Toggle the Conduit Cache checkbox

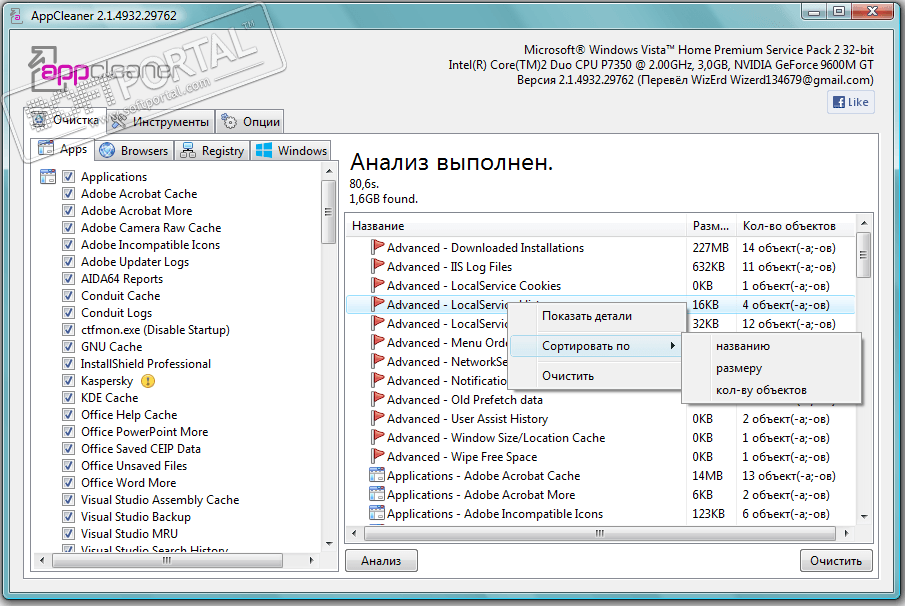(68, 295)
